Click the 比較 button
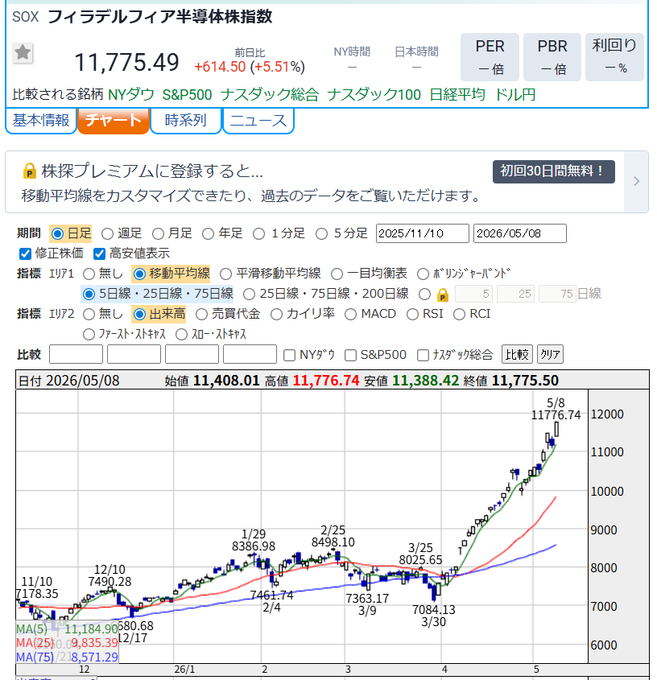 click(517, 354)
